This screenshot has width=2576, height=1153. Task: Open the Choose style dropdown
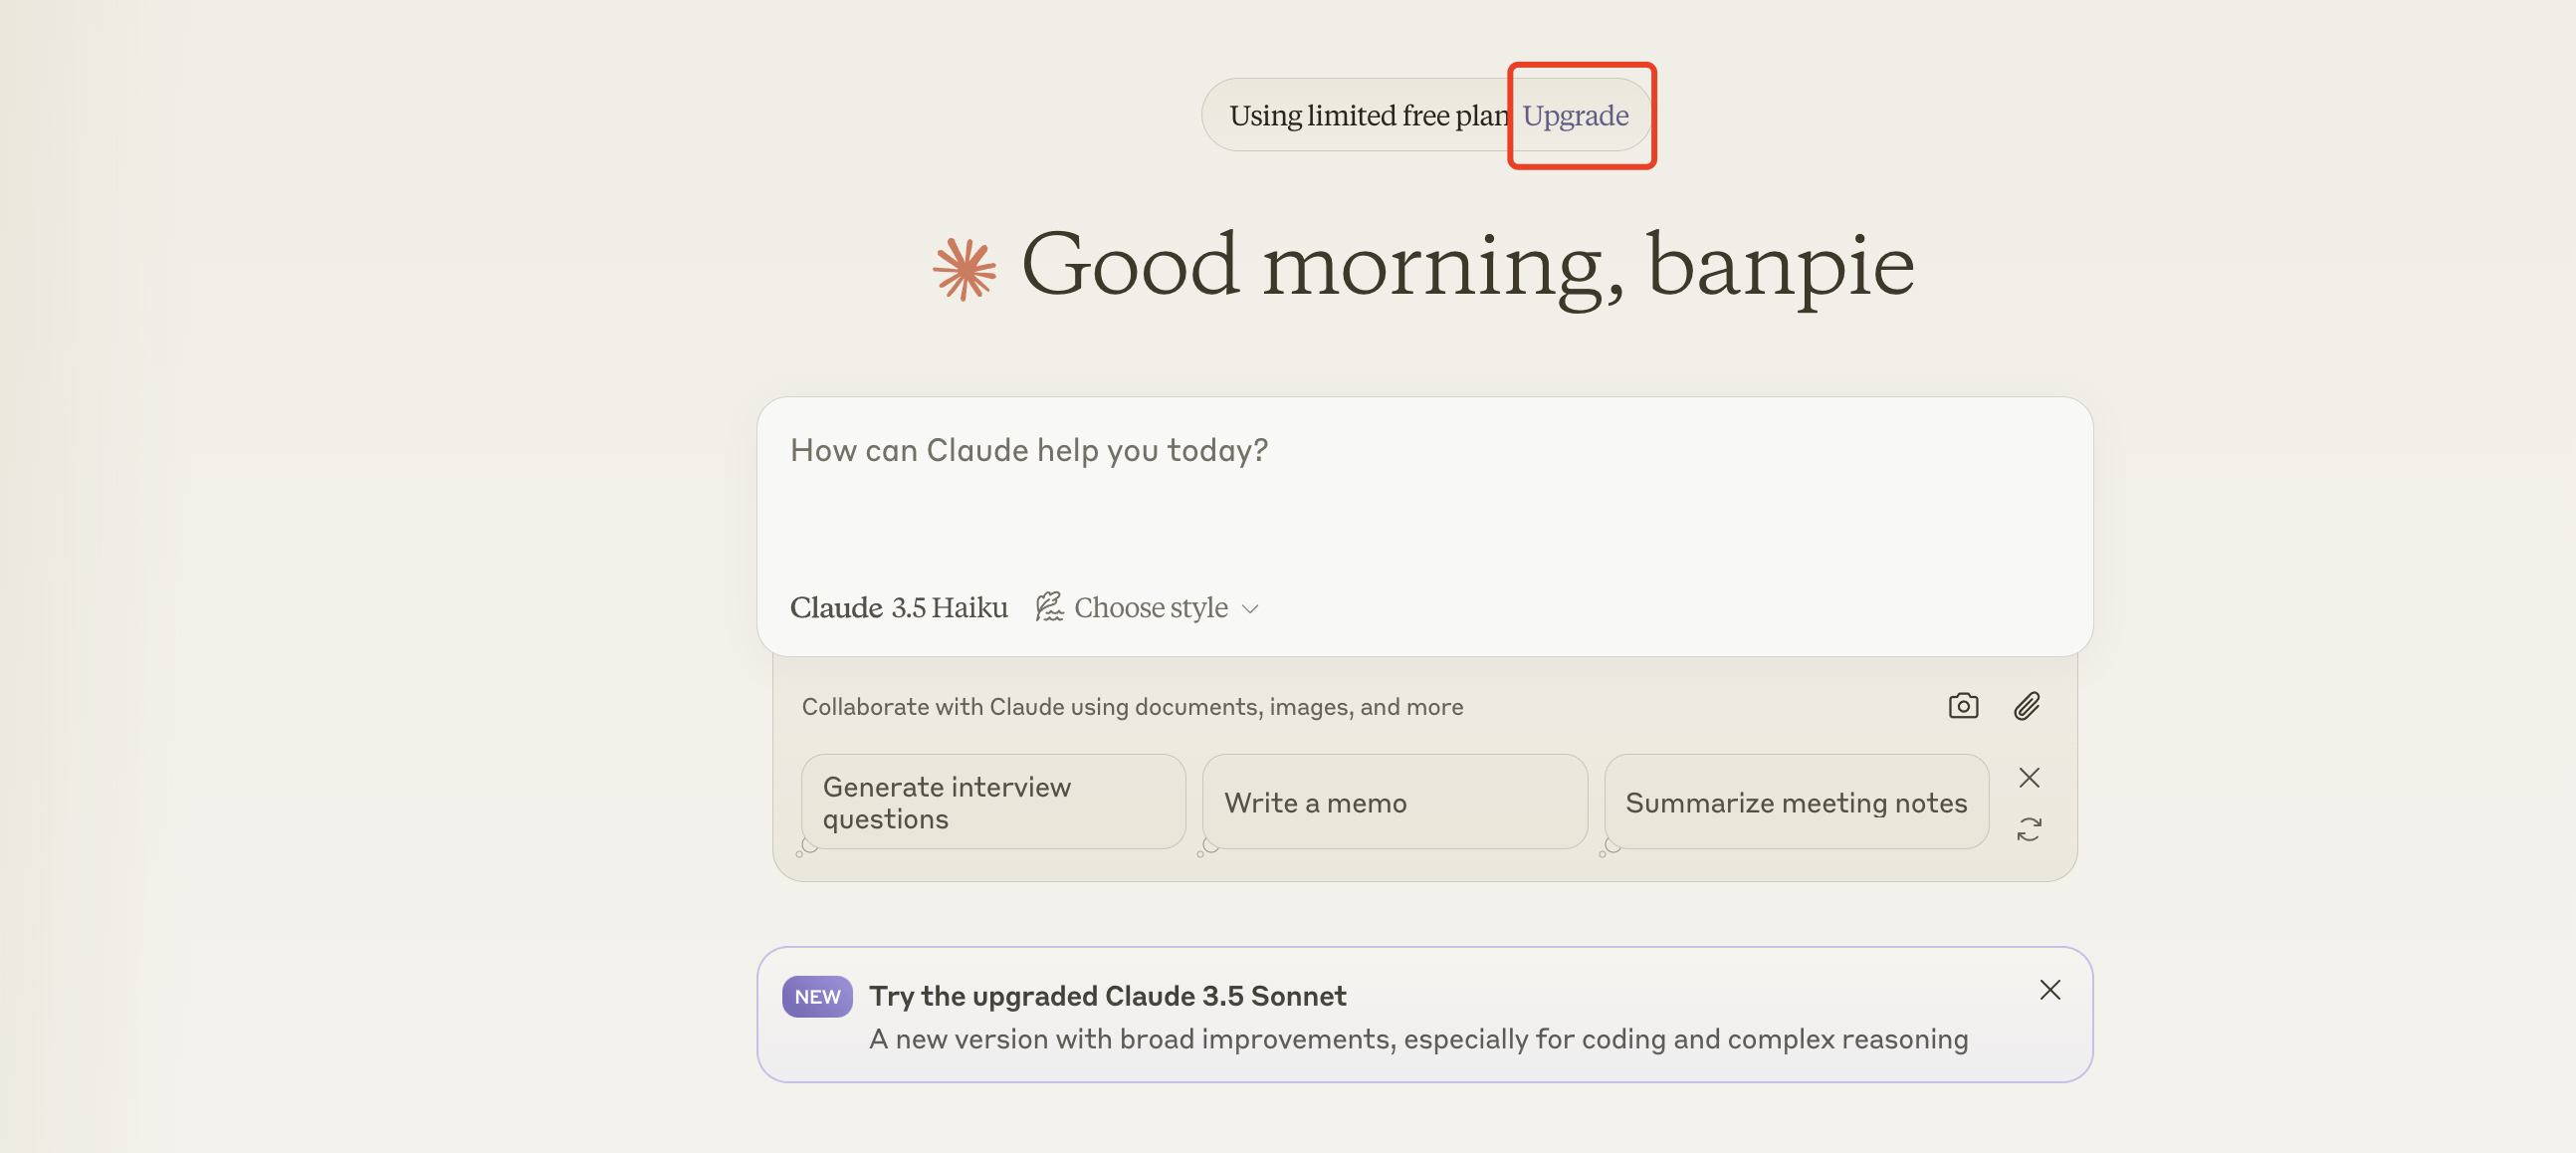(1150, 607)
